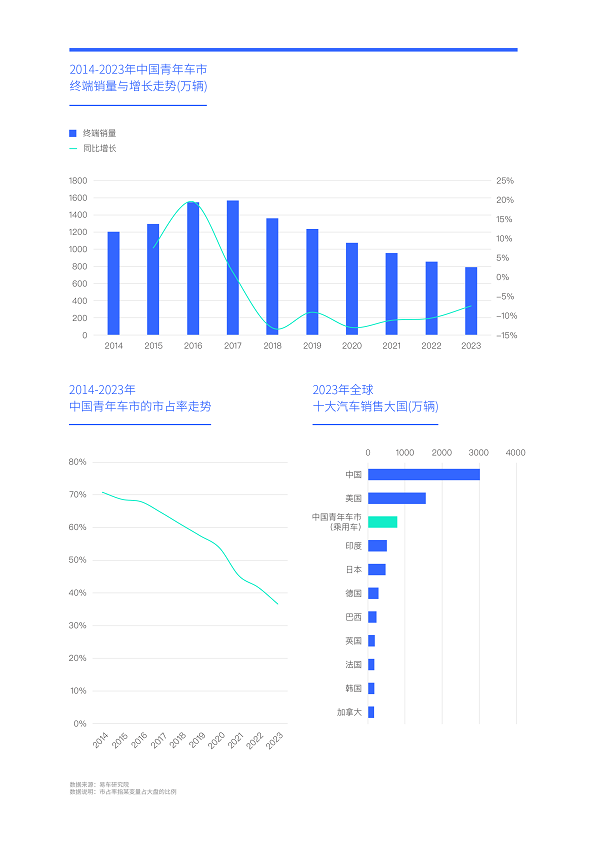
Task: Select the 2017 sales bar
Action: [233, 268]
